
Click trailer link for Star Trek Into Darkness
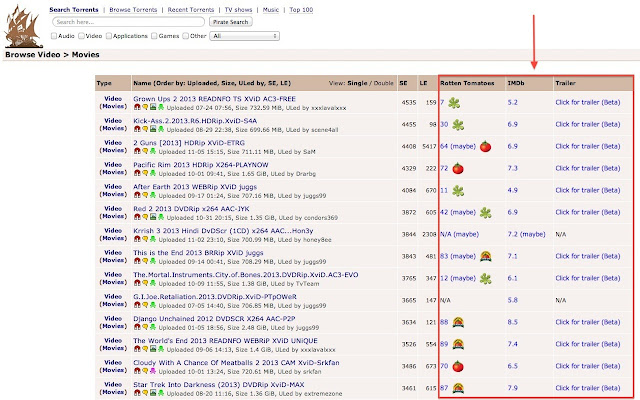[587, 388]
